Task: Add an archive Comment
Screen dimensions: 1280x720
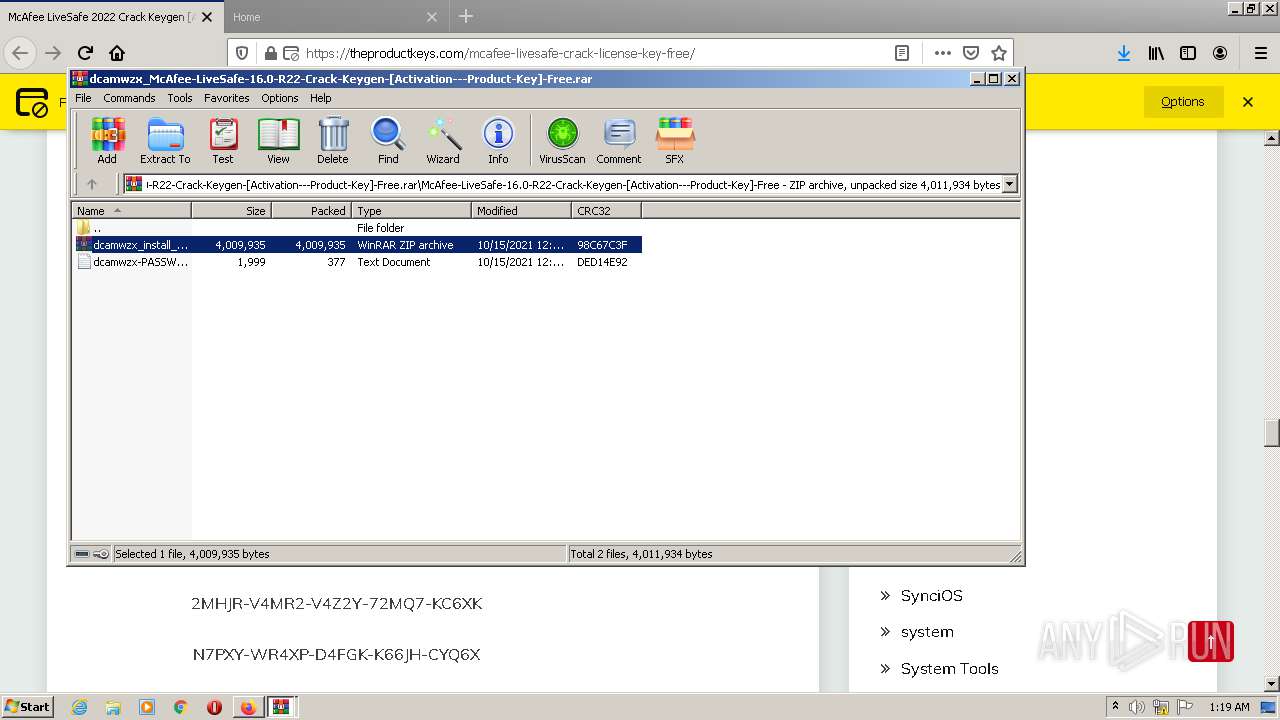Action: tap(619, 140)
